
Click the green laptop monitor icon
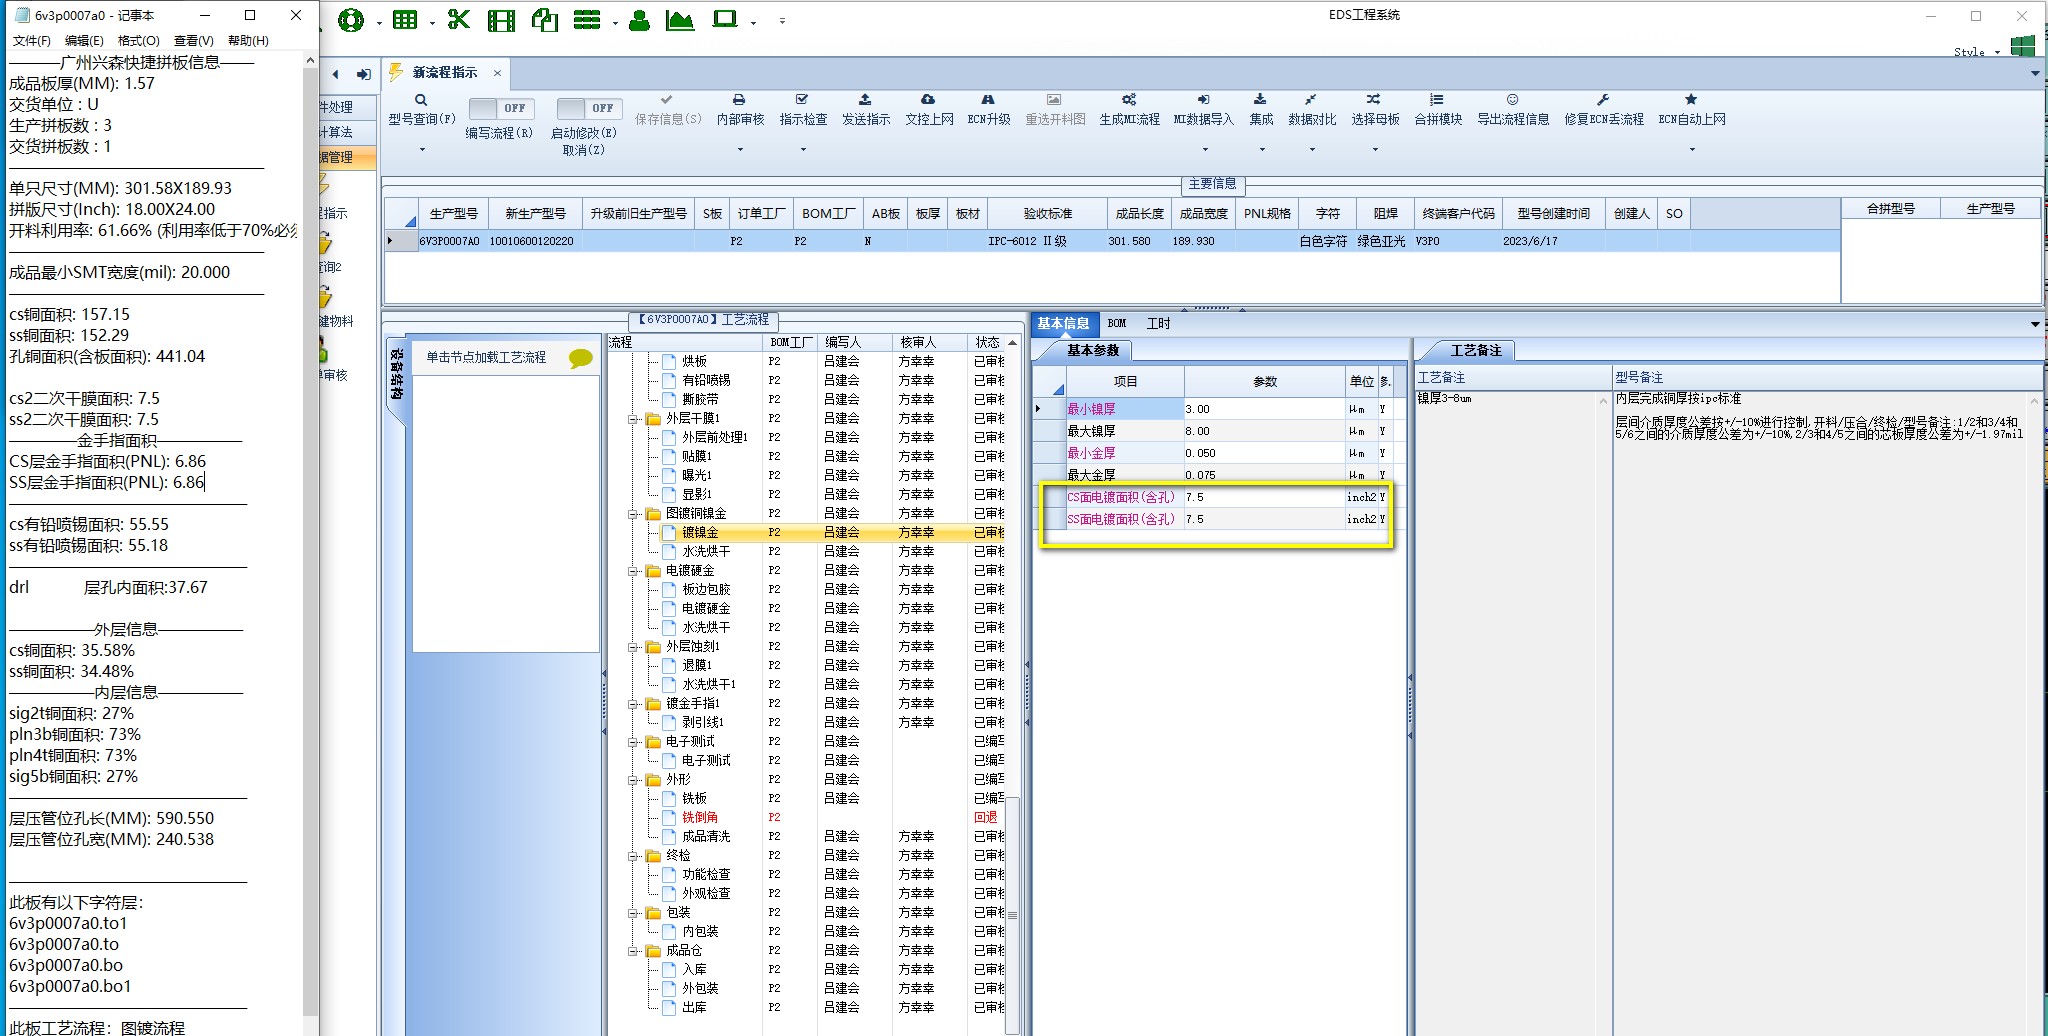point(725,20)
